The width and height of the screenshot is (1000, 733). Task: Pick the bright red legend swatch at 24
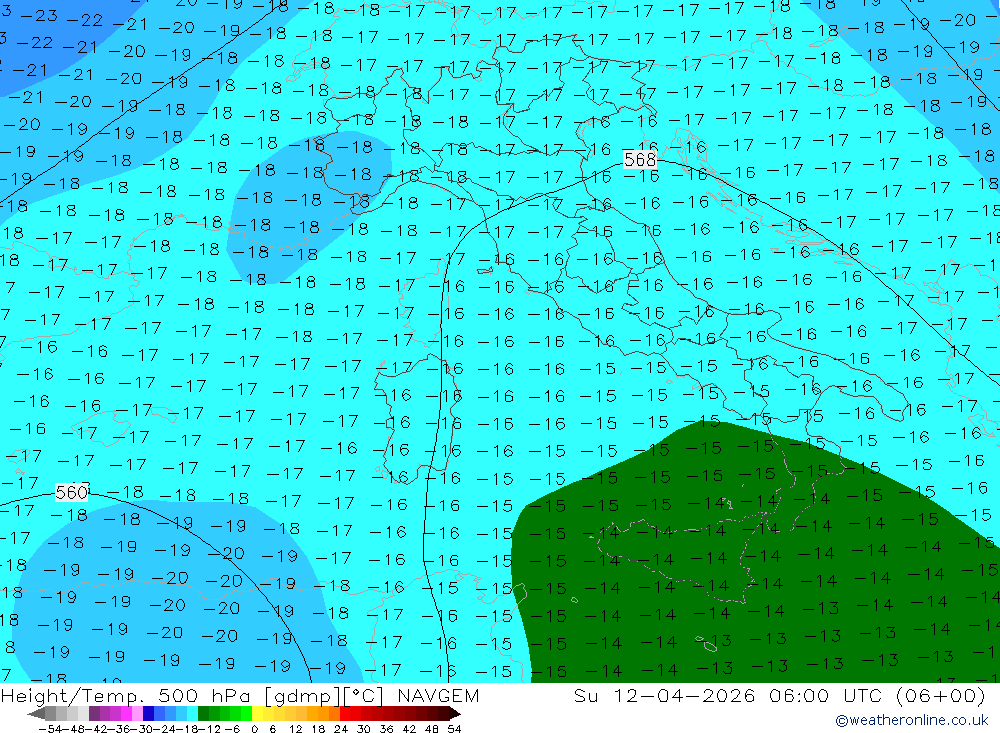344,714
